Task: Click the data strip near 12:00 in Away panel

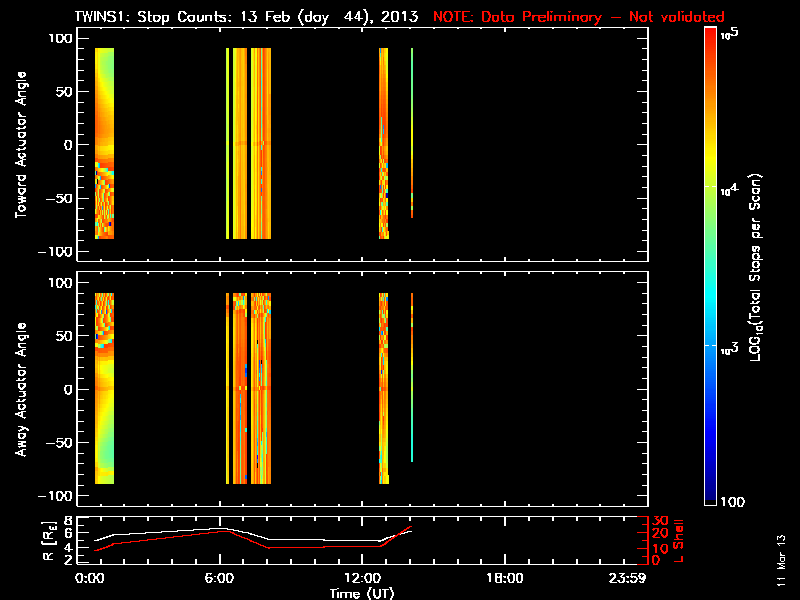Action: click(383, 388)
